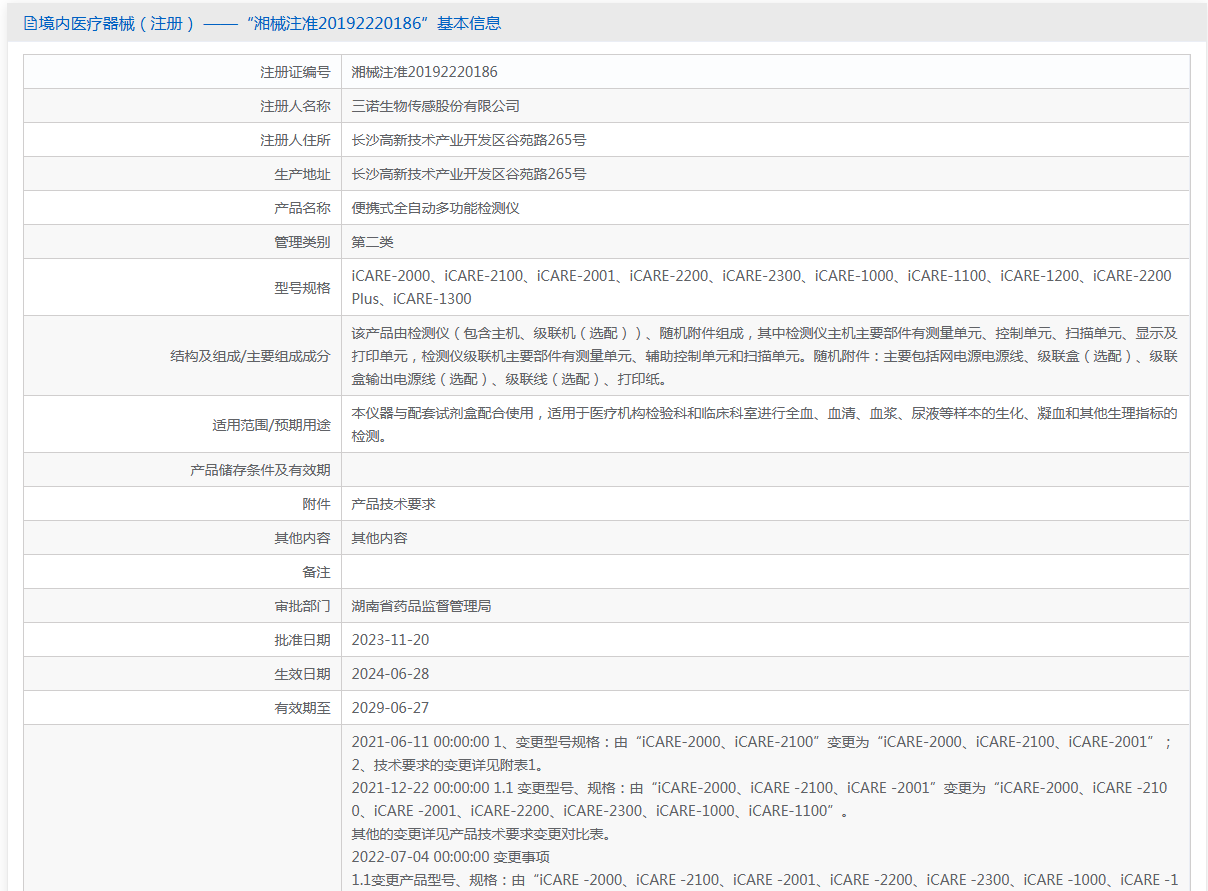Click the 型号规格 label cell
1208x891 pixels.
(x=182, y=287)
